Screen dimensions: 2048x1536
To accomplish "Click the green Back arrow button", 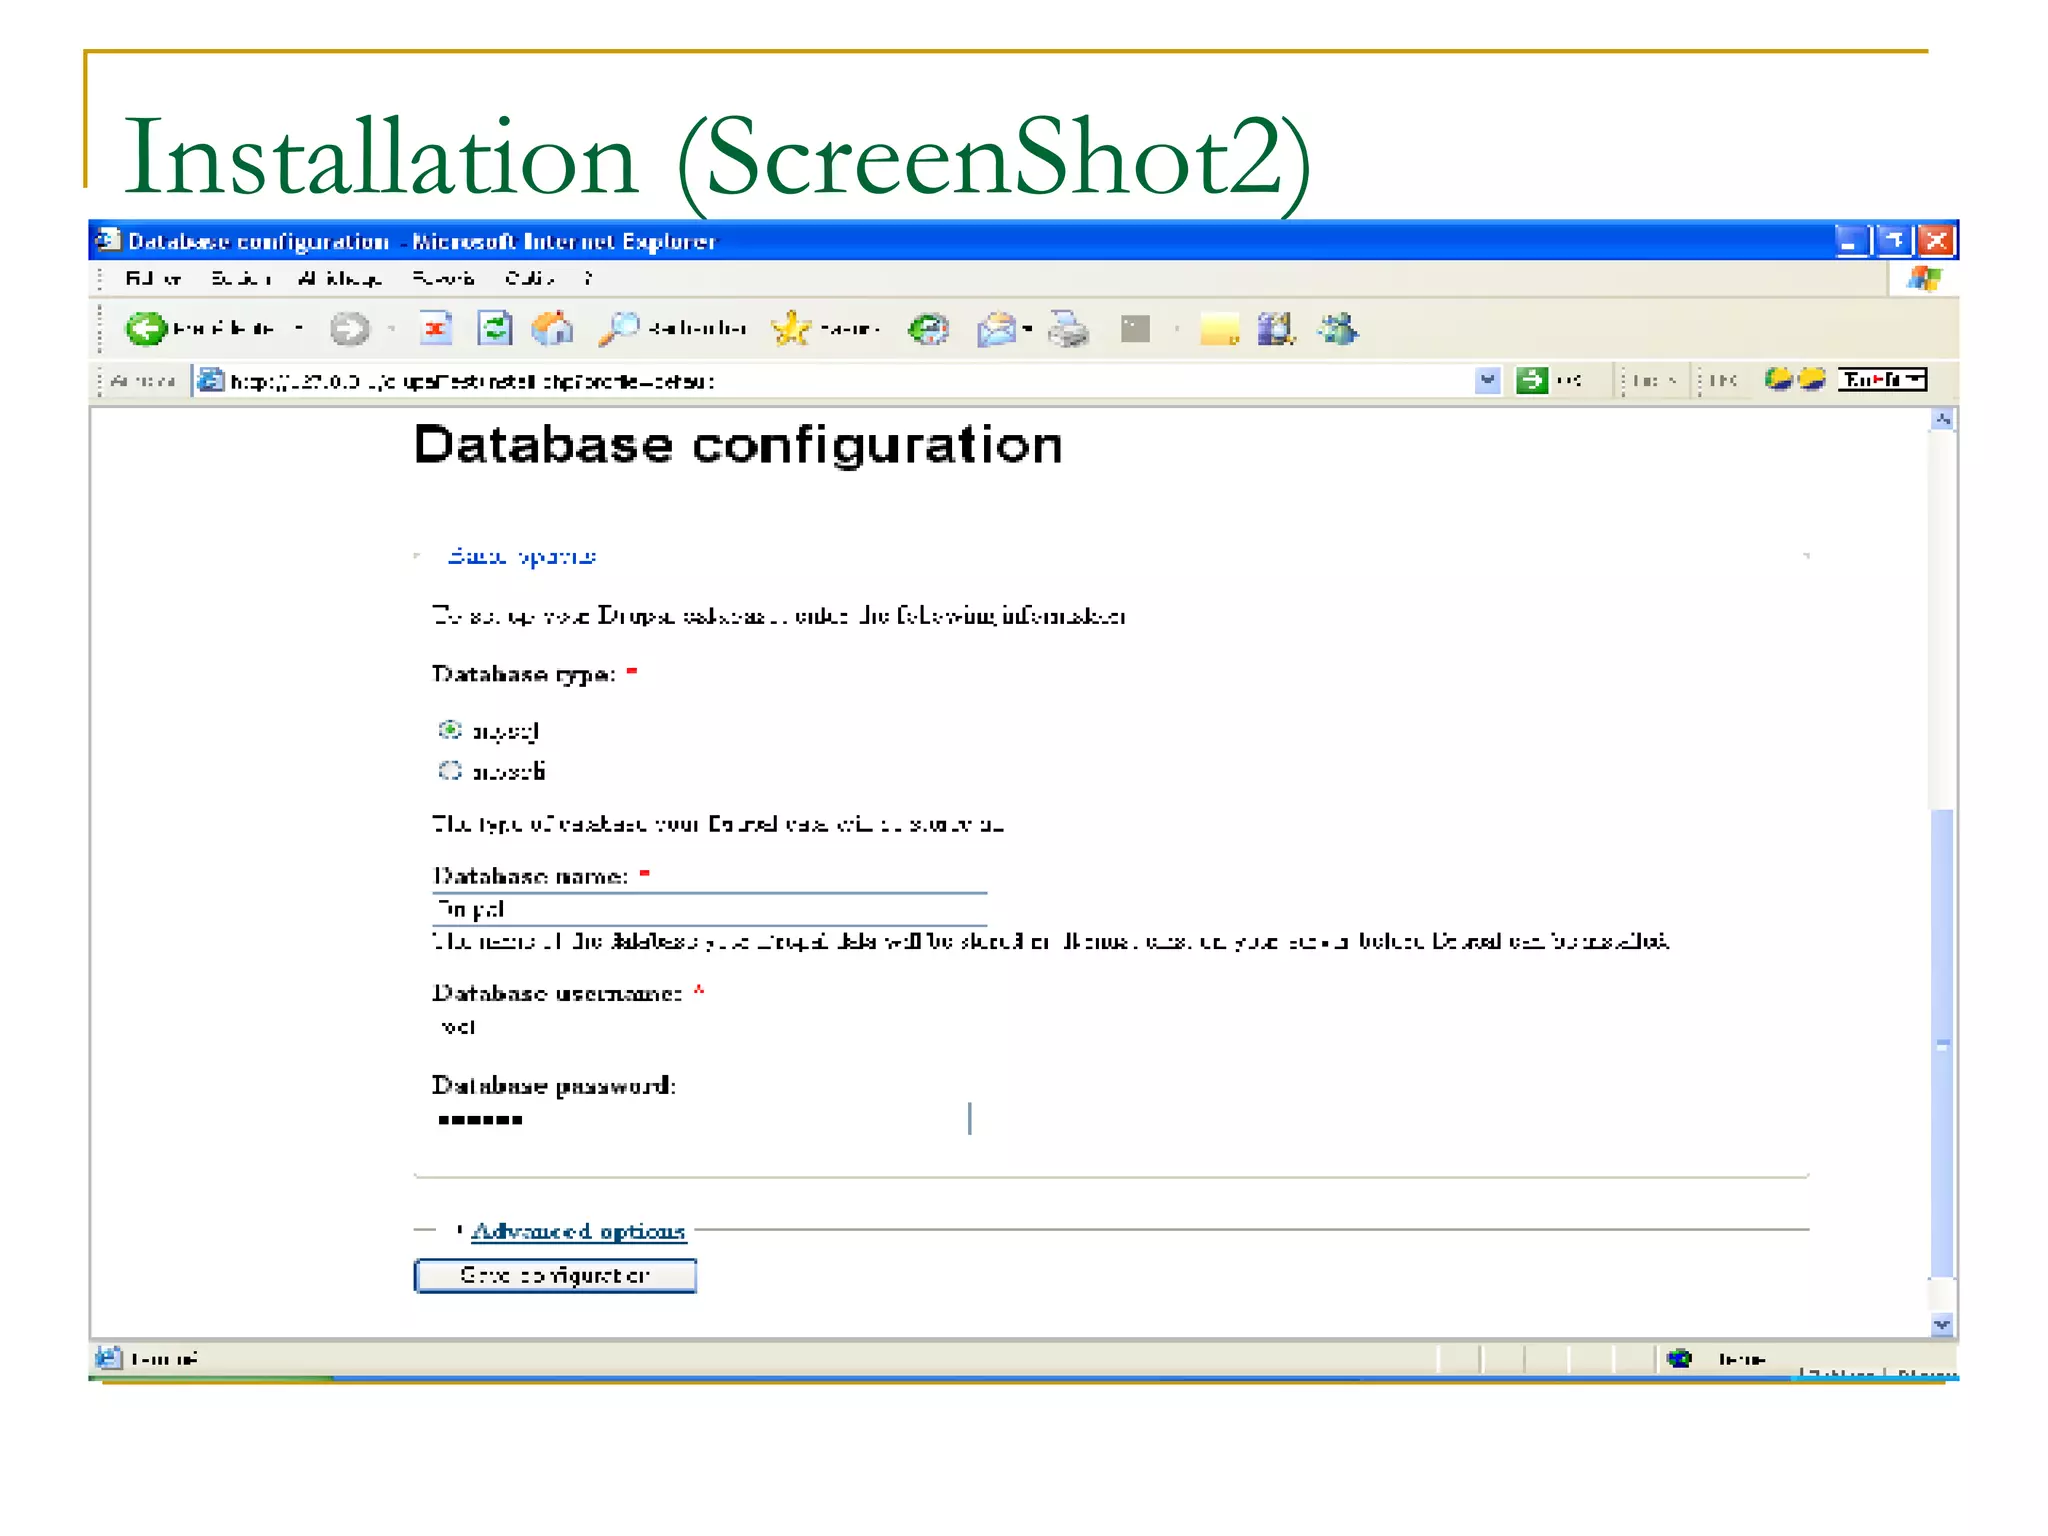I will 146,328.
